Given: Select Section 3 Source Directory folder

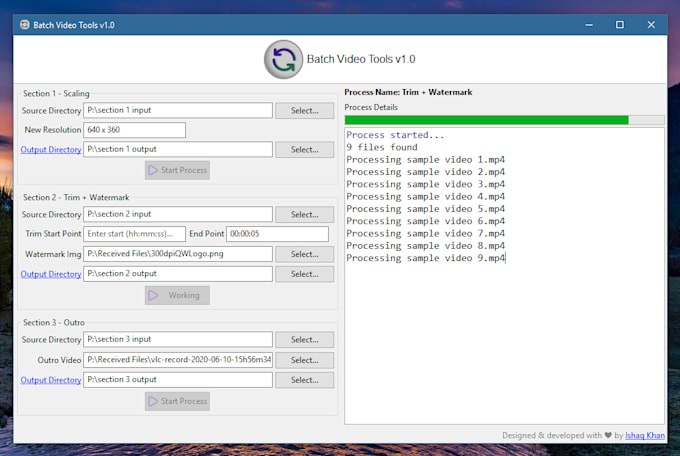Looking at the screenshot, I should click(304, 340).
